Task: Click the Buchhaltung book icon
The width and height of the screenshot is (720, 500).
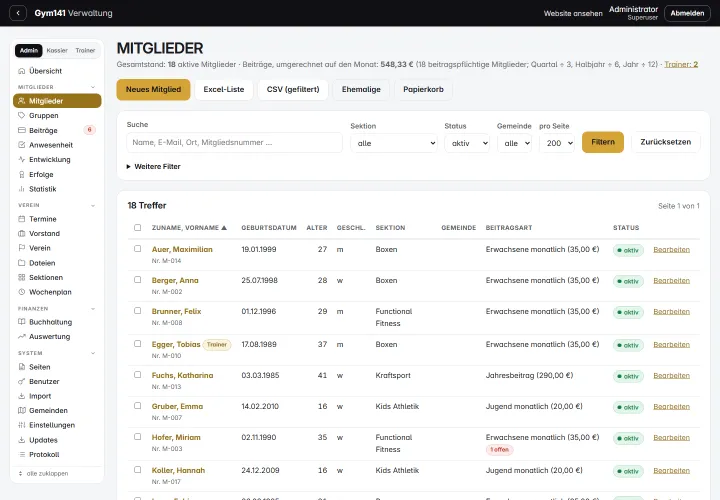Action: [x=21, y=322]
